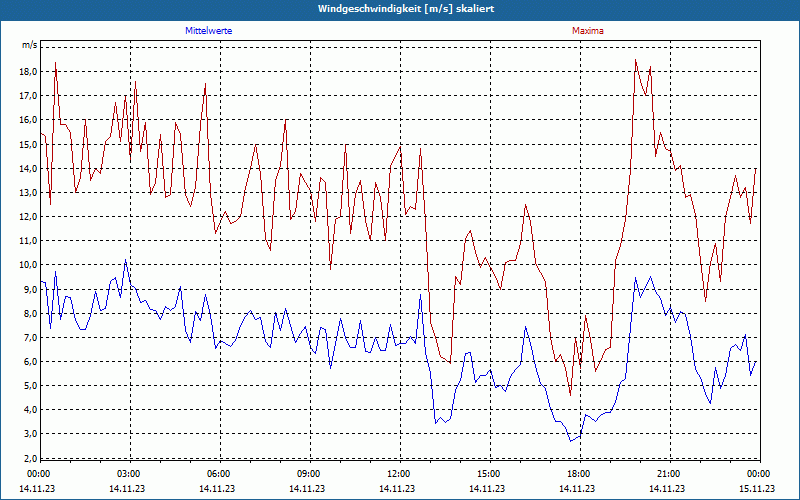The image size is (800, 500).
Task: Click the blue Mittelwerte peak near 03:00
Action: coord(126,260)
